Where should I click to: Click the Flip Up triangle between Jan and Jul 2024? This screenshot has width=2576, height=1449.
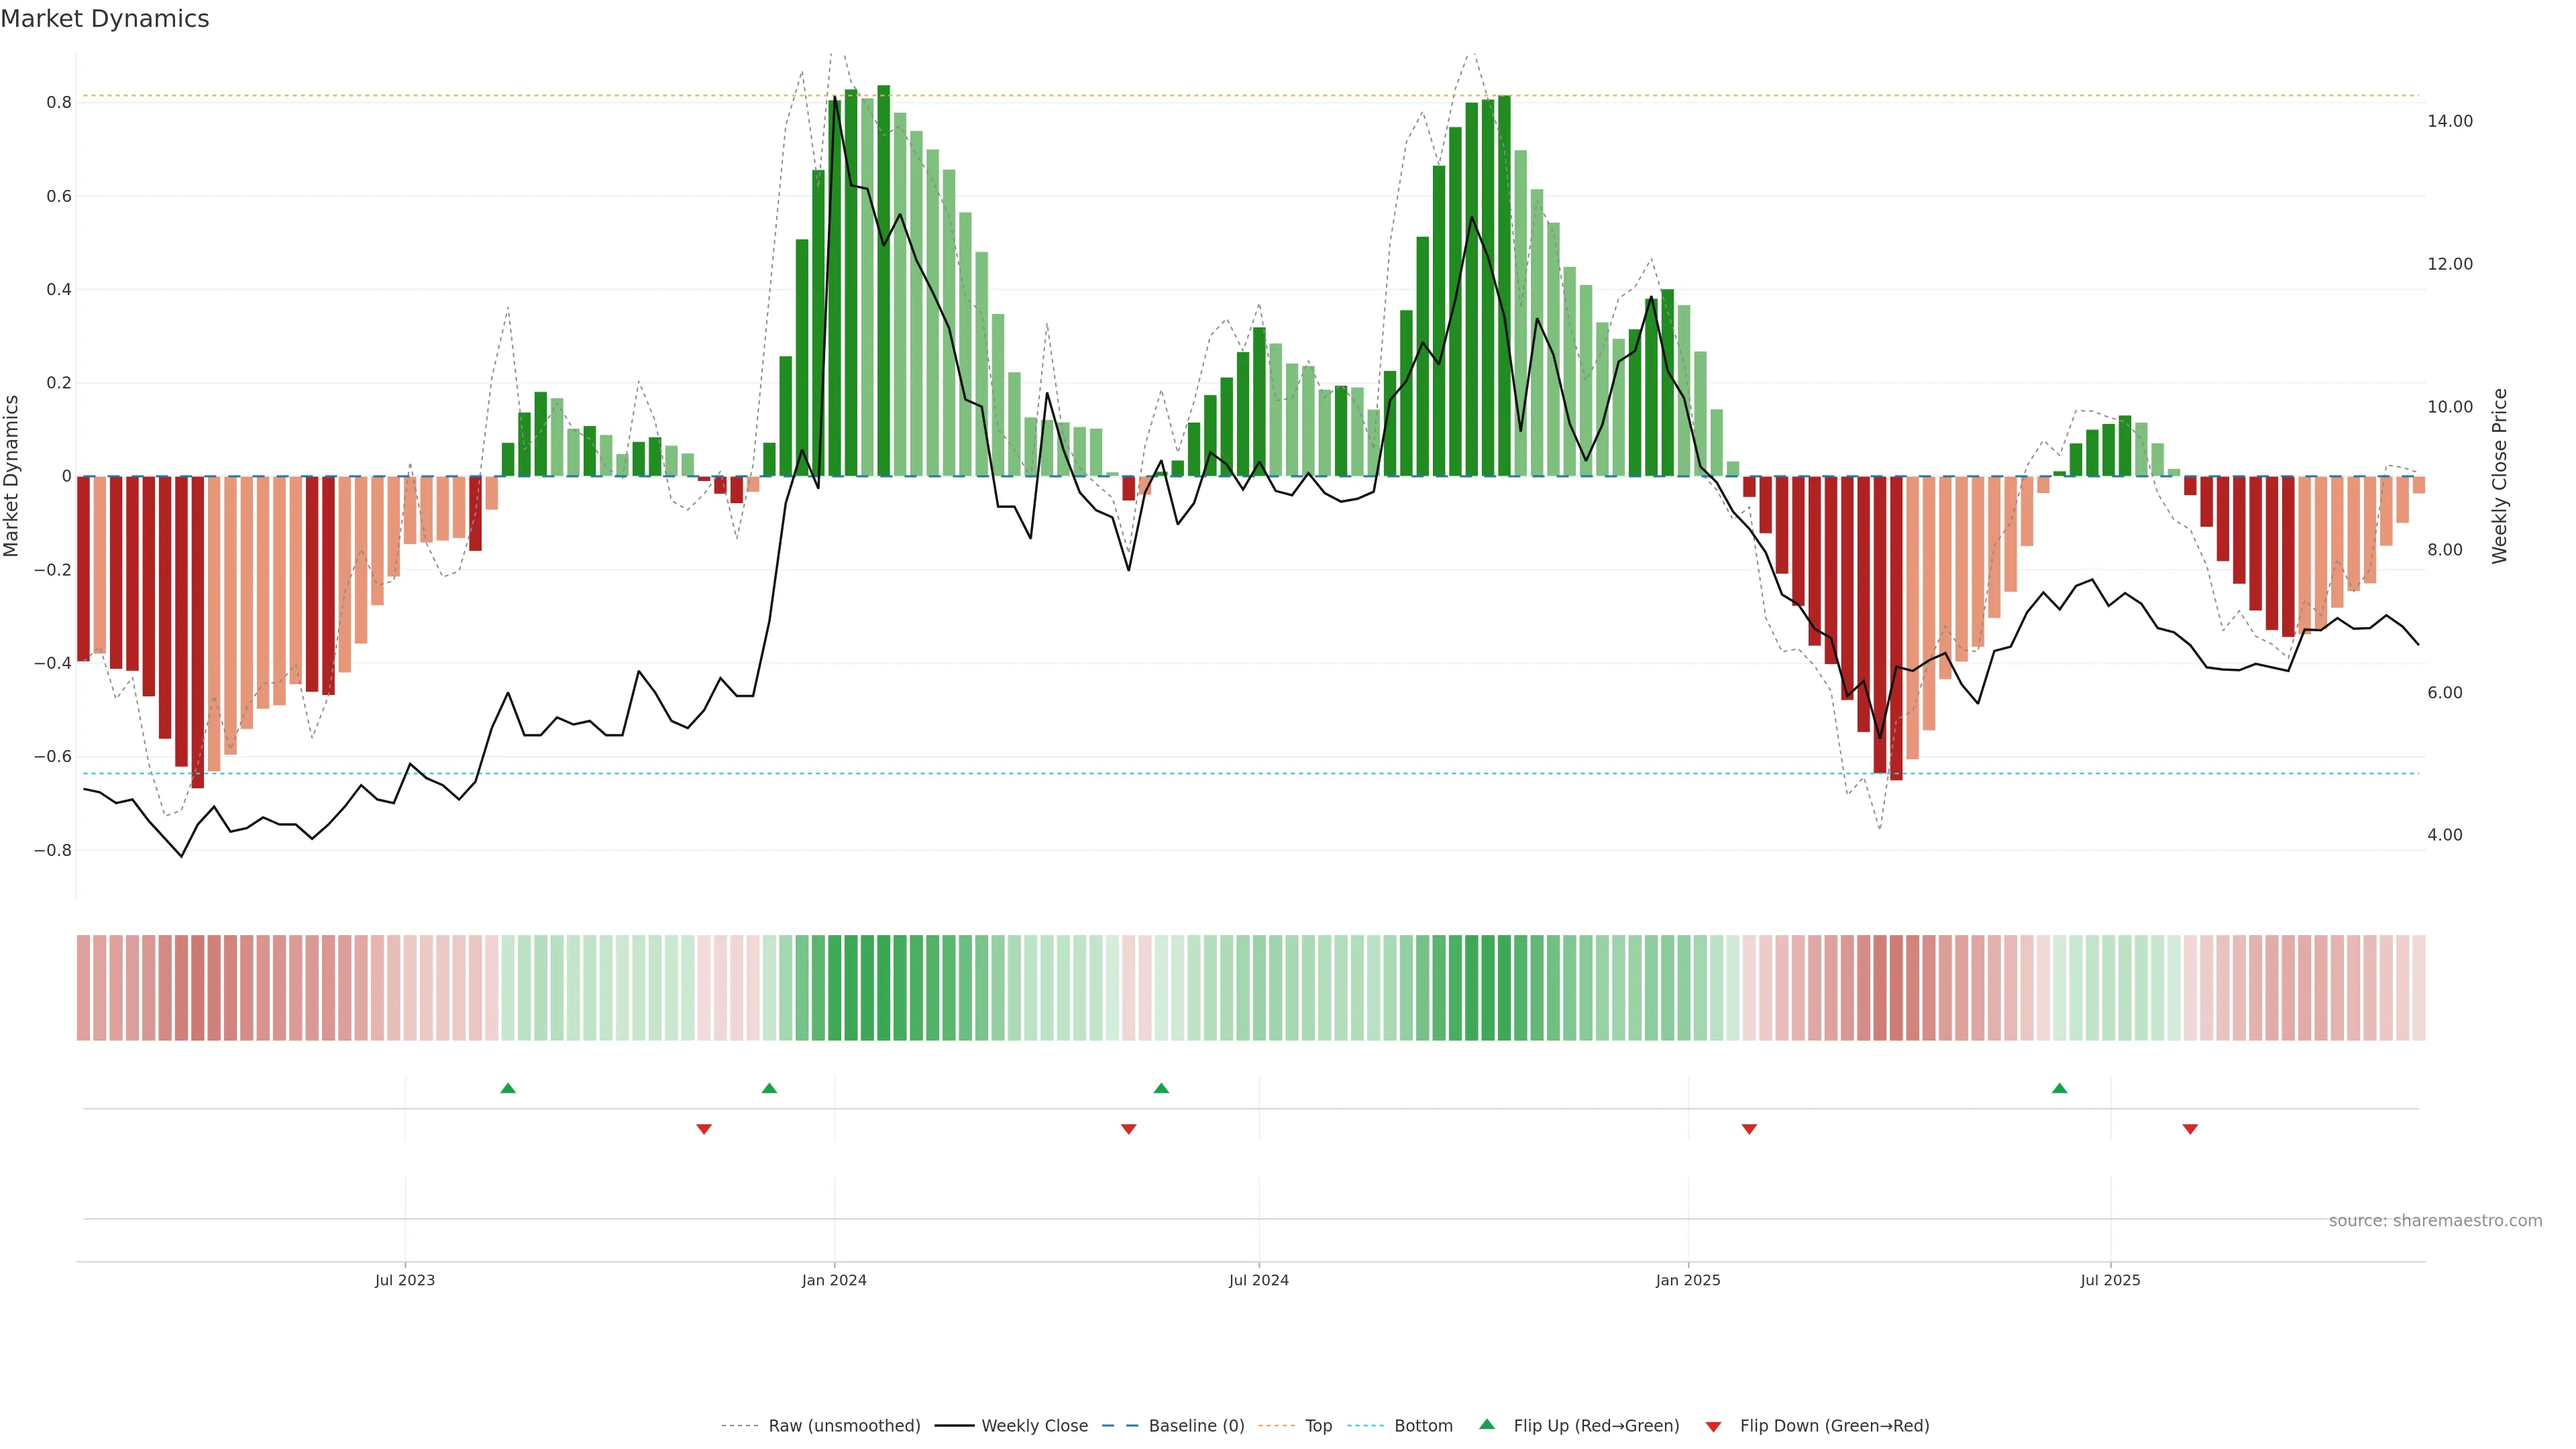[1161, 1088]
